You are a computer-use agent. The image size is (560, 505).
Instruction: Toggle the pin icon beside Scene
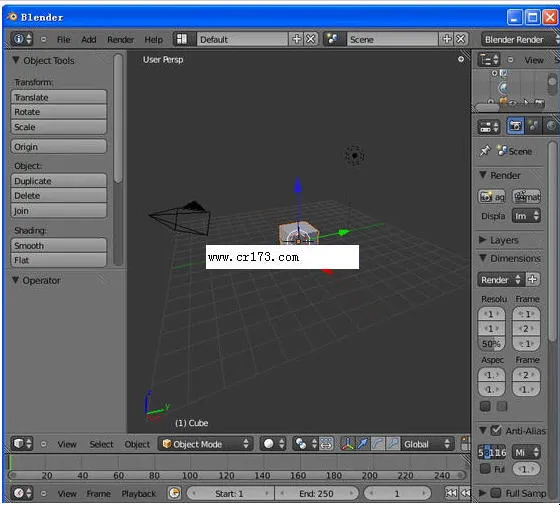485,150
